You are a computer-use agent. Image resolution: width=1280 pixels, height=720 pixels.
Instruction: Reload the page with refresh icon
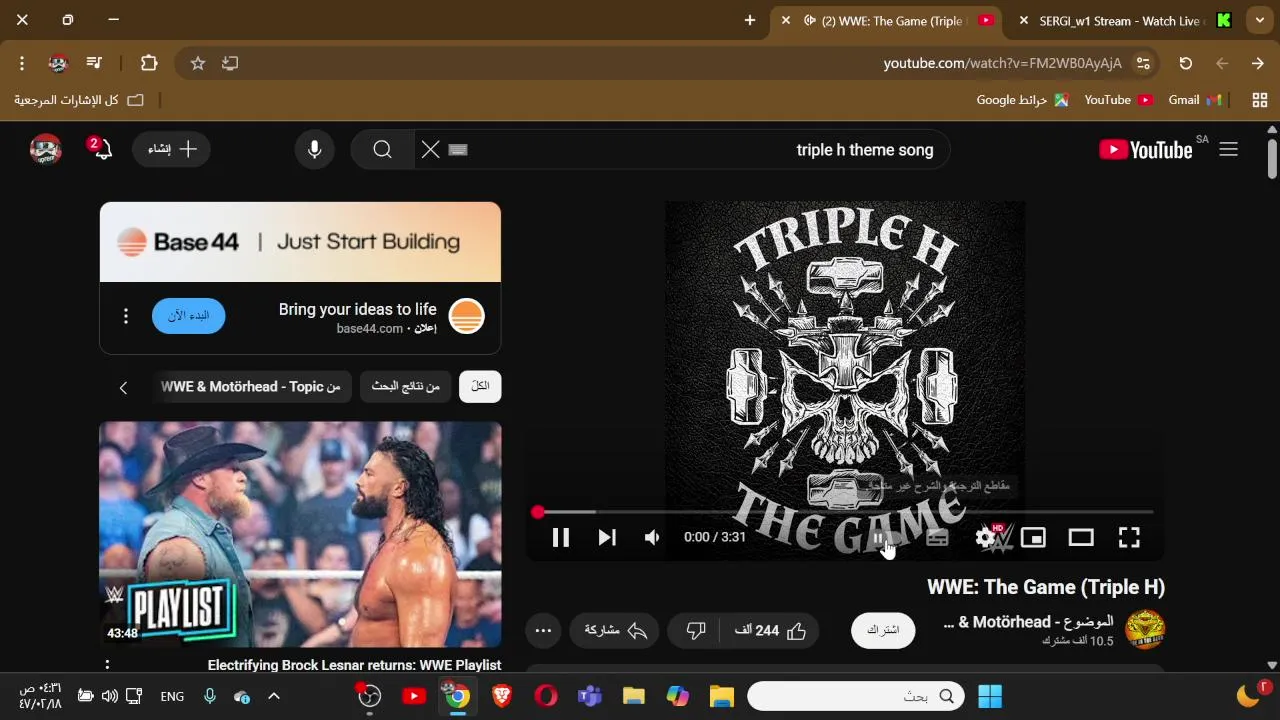click(1186, 63)
